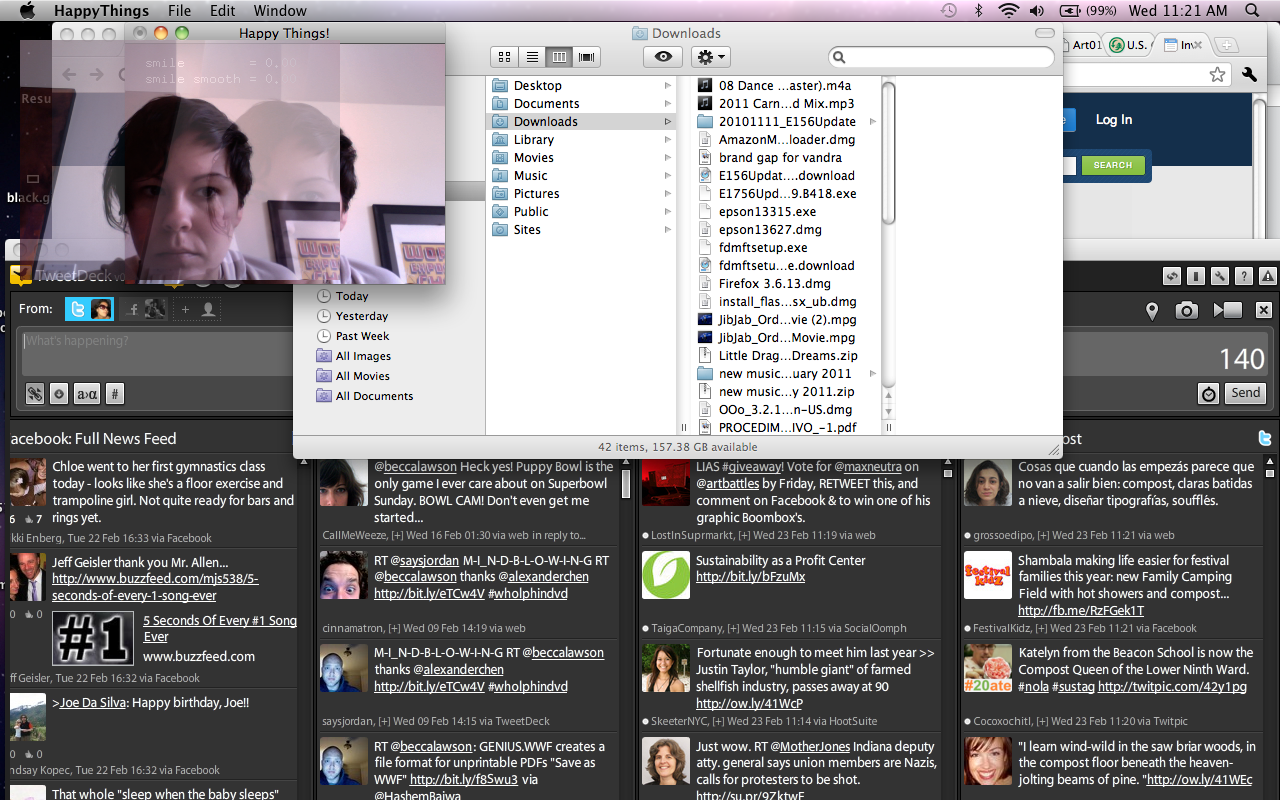
Task: Click the TweetDeck camera upload icon
Action: point(1186,311)
